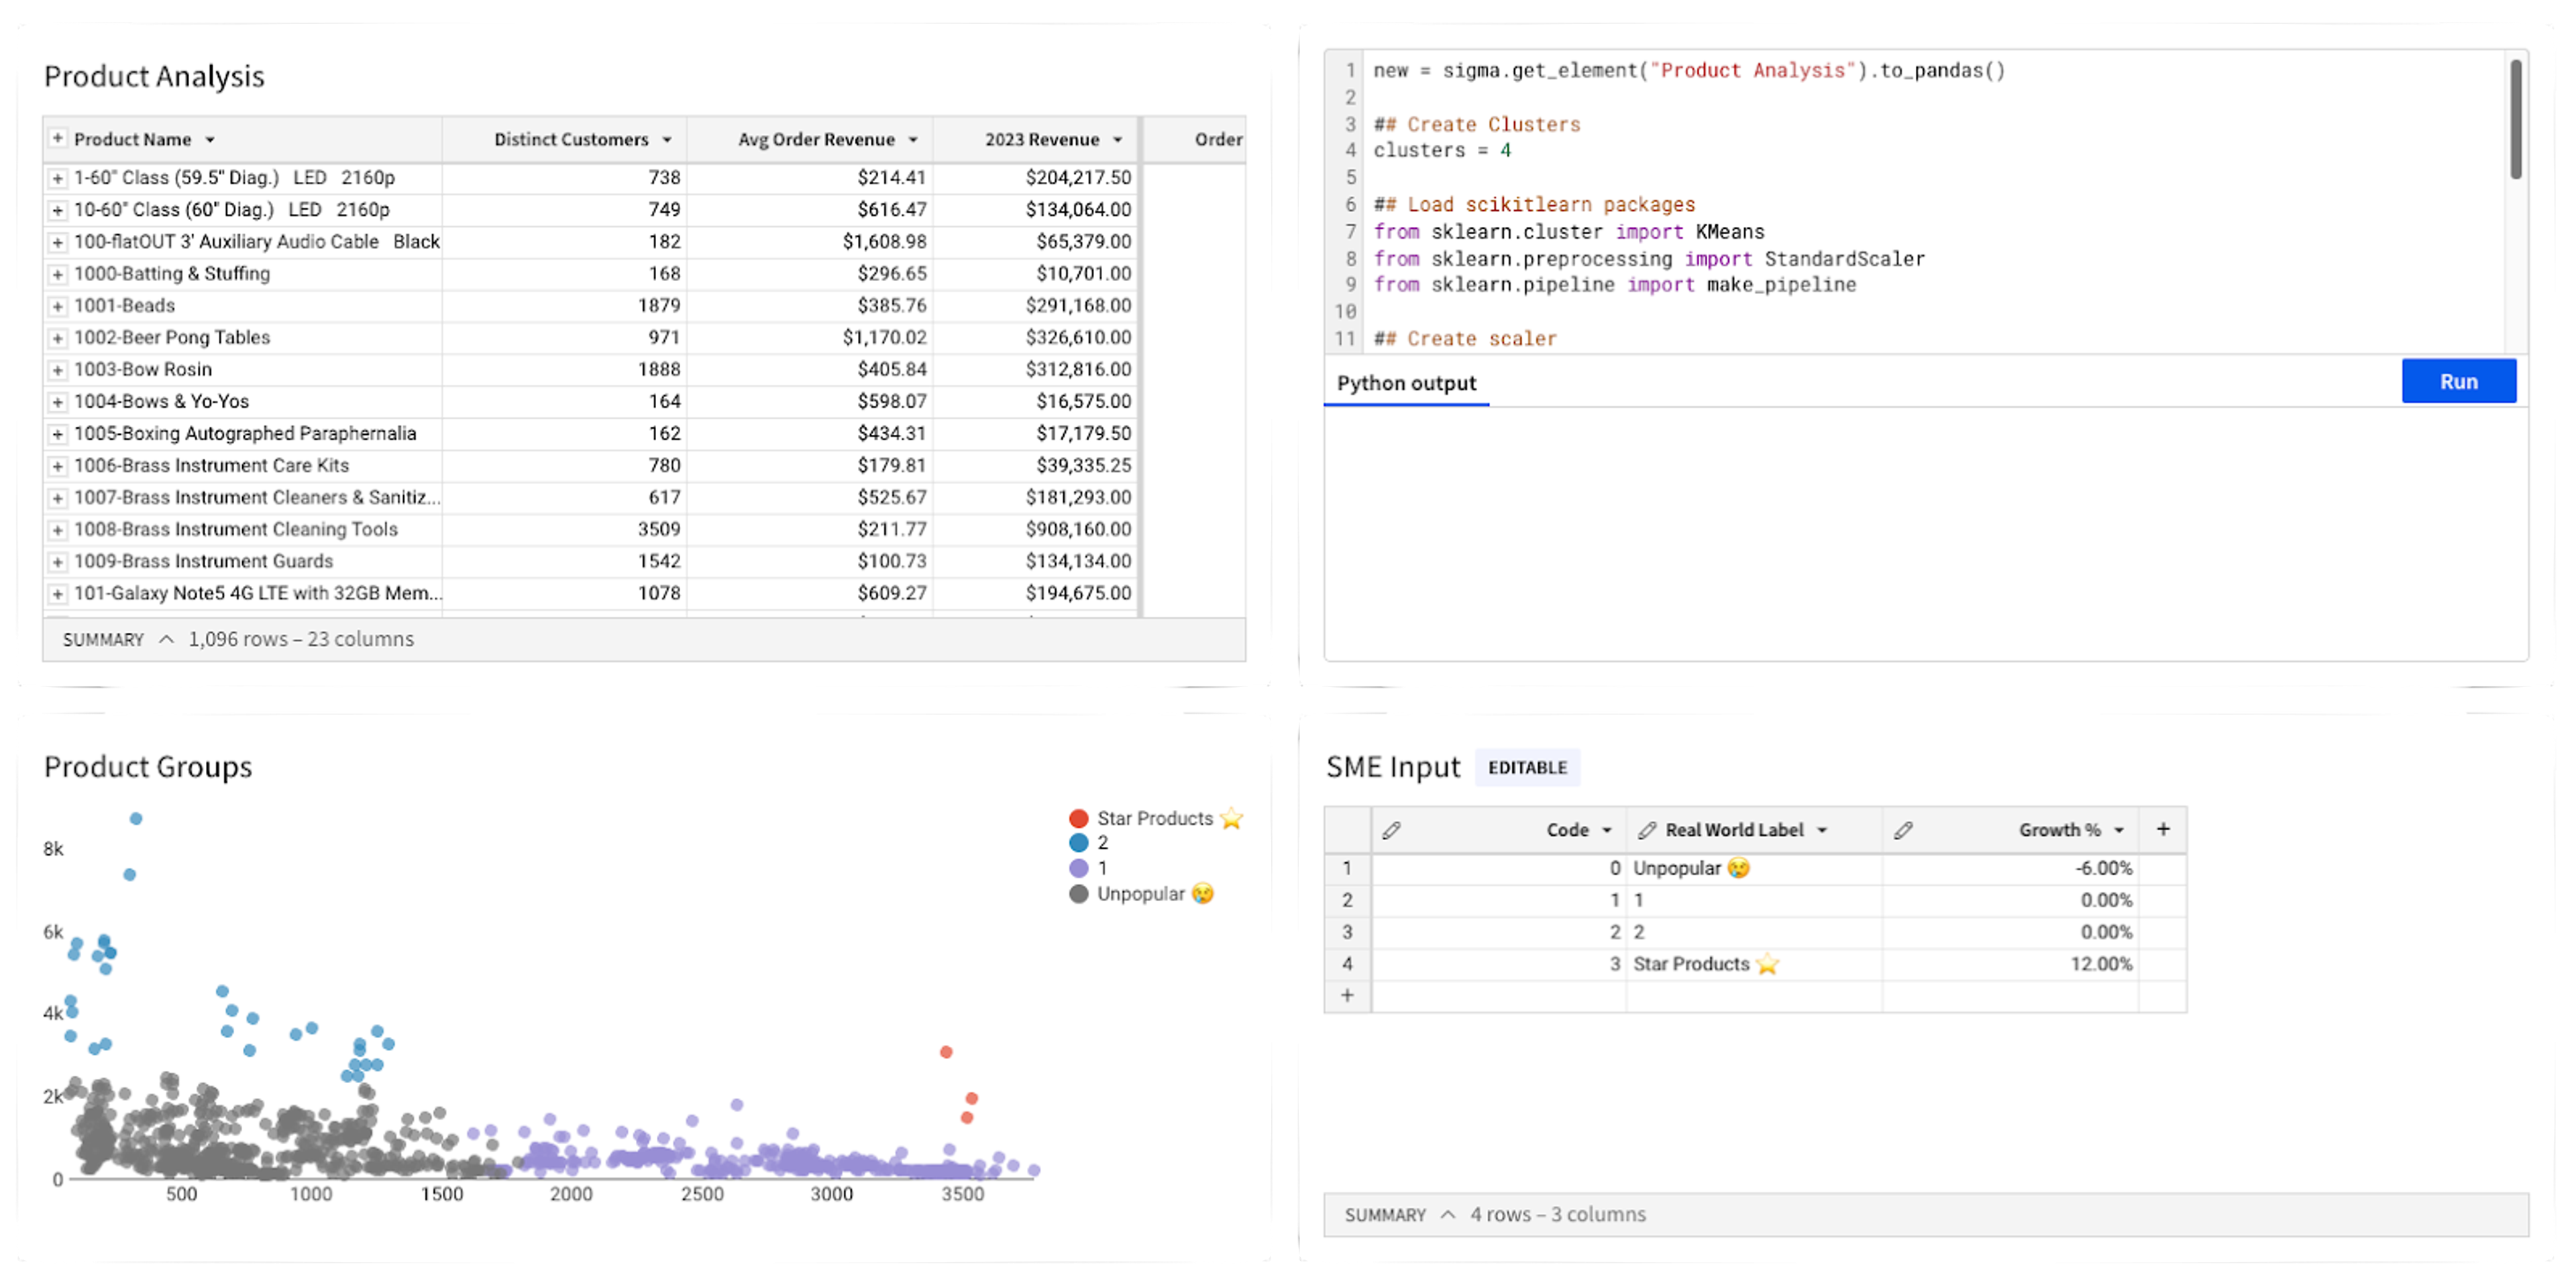Click the blue legend swatch for group 2
Viewport: 2576px width, 1277px height.
(x=1079, y=843)
